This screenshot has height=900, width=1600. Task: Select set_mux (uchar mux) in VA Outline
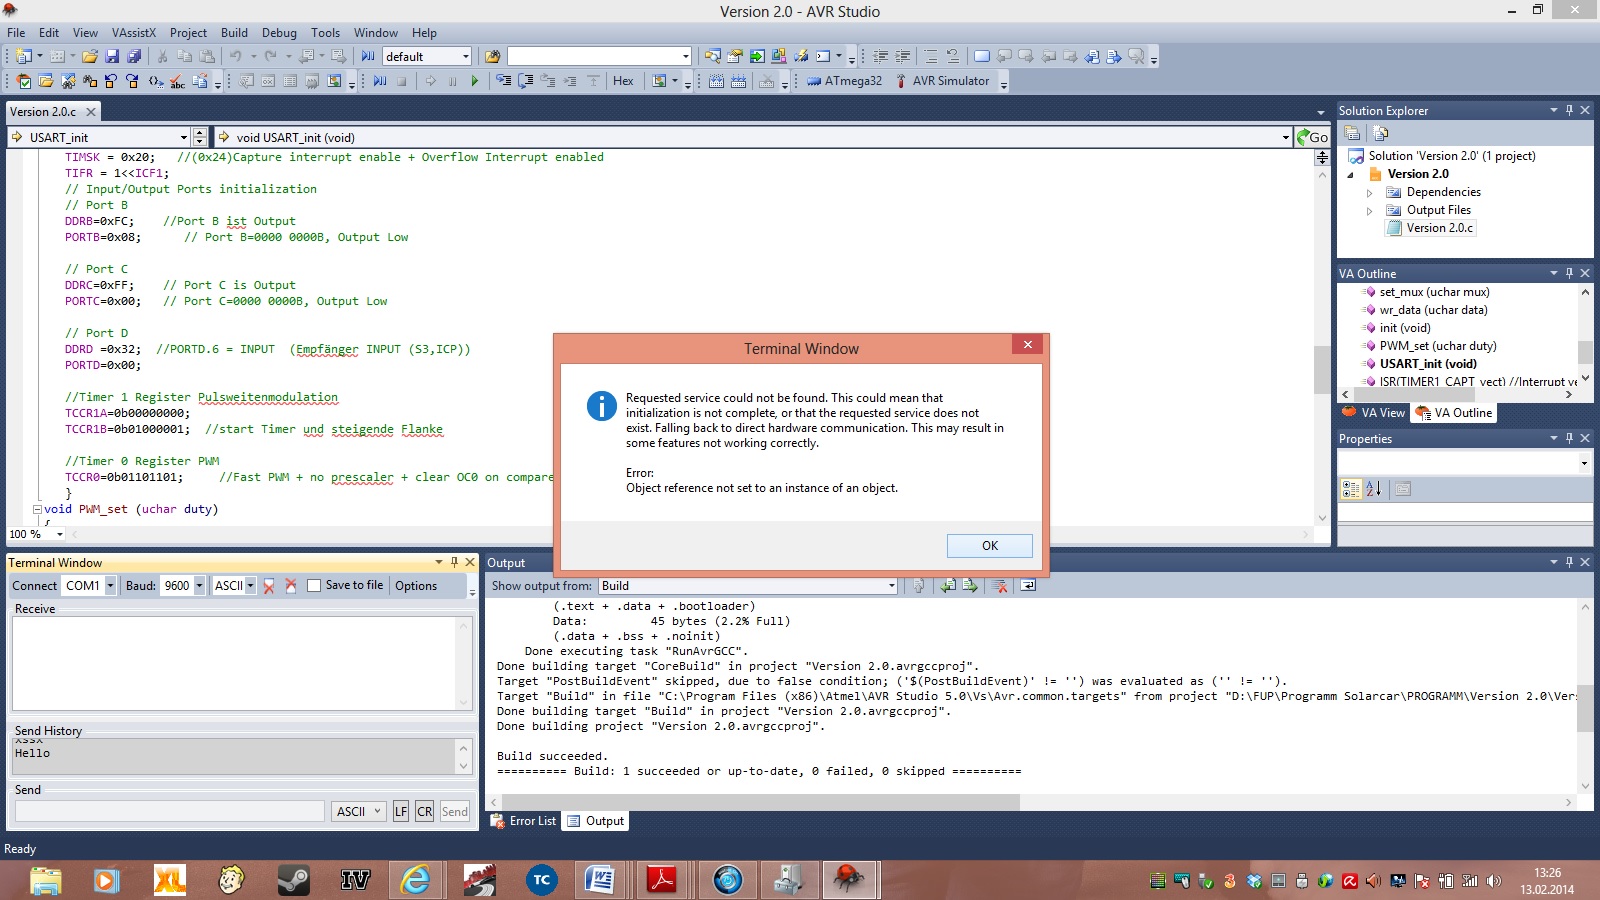point(1434,292)
